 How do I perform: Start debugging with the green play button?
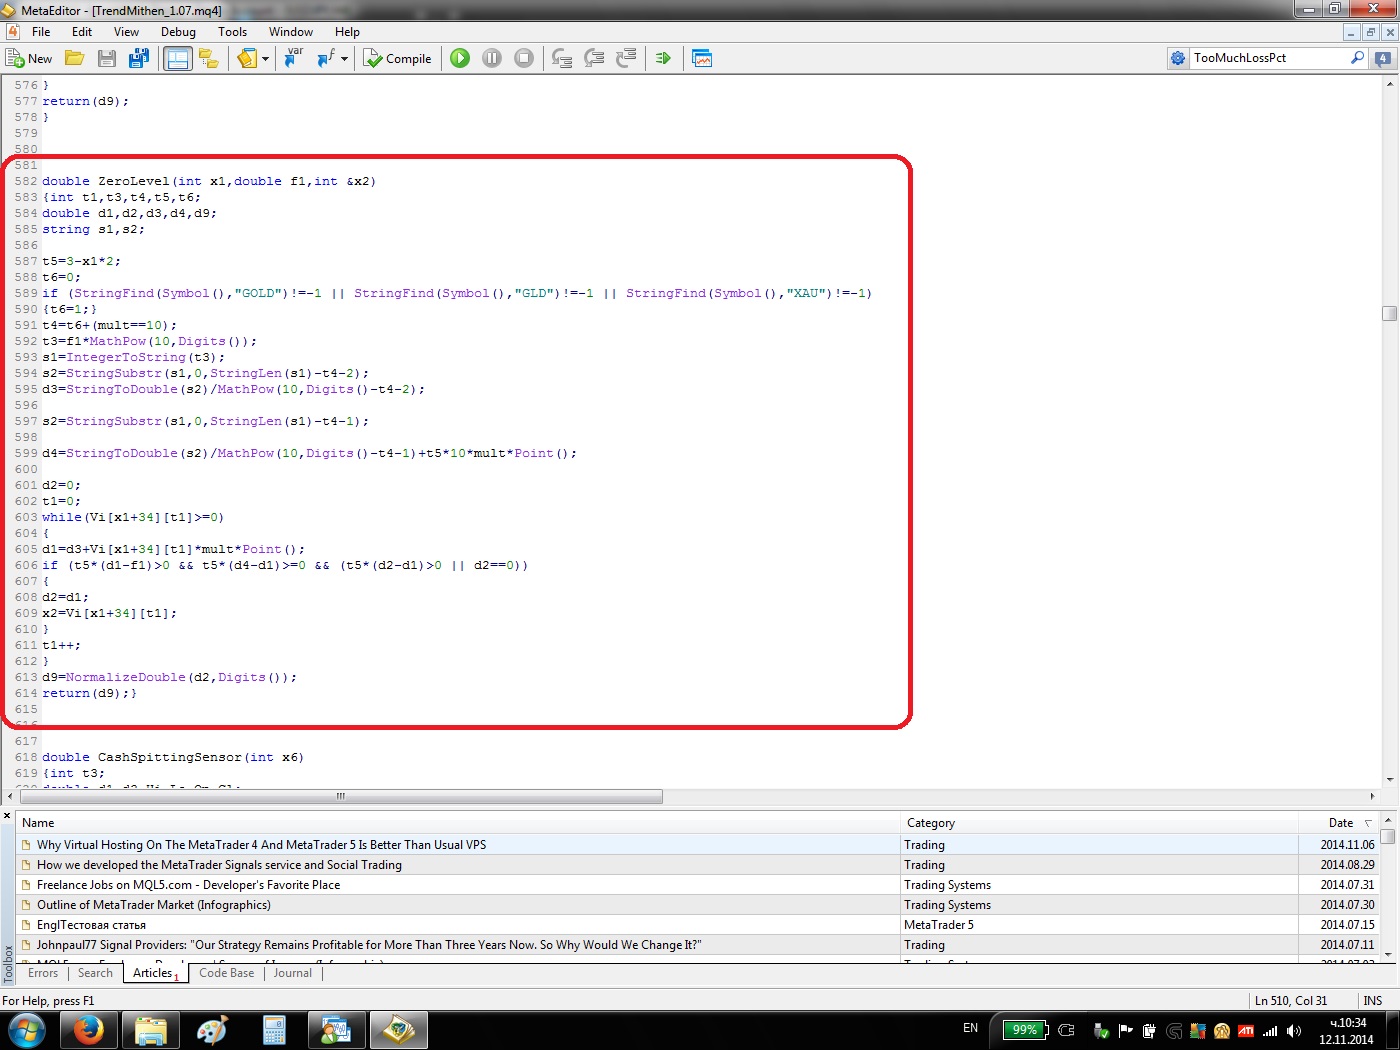tap(460, 58)
